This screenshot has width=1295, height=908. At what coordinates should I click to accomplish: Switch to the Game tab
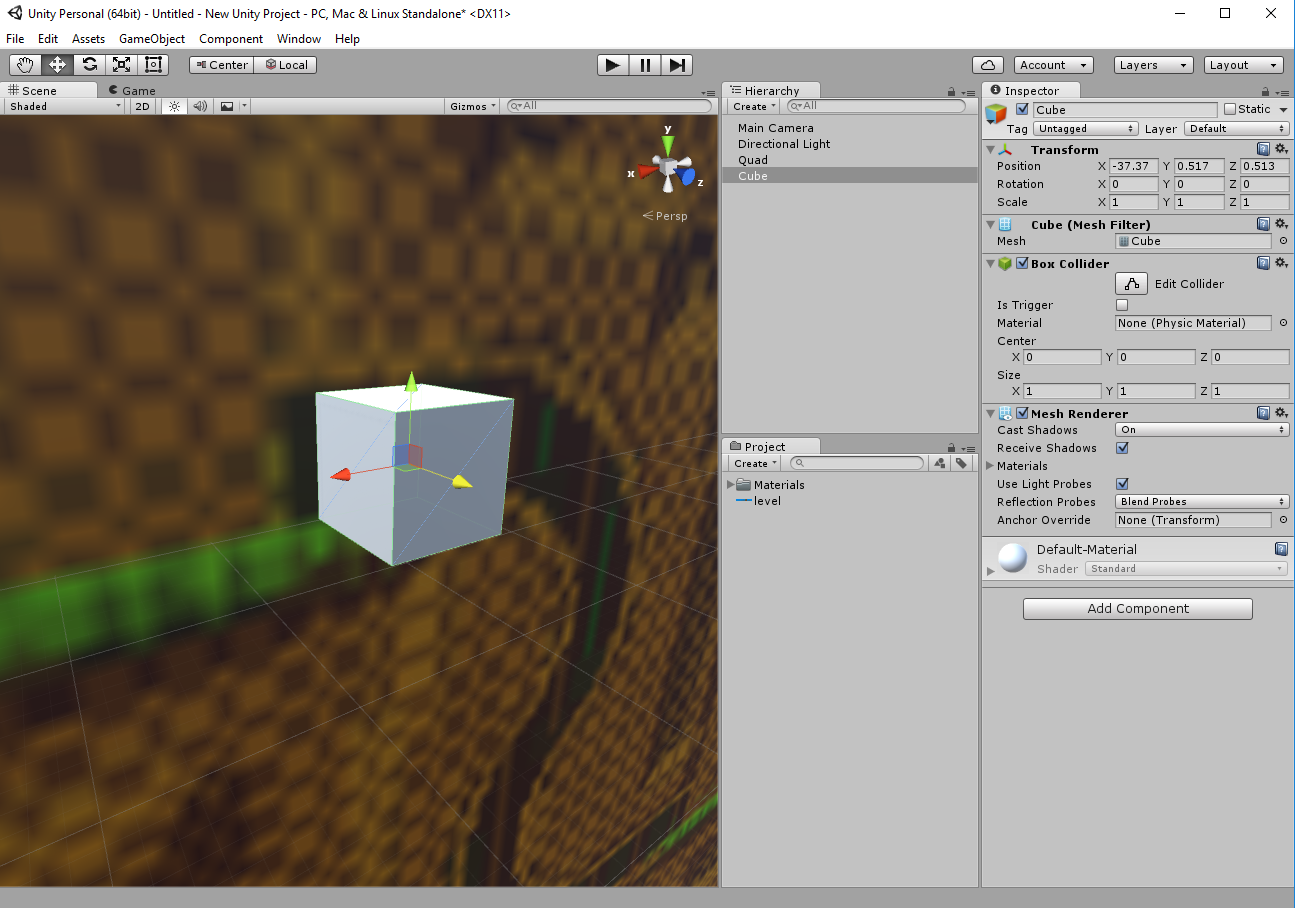132,90
